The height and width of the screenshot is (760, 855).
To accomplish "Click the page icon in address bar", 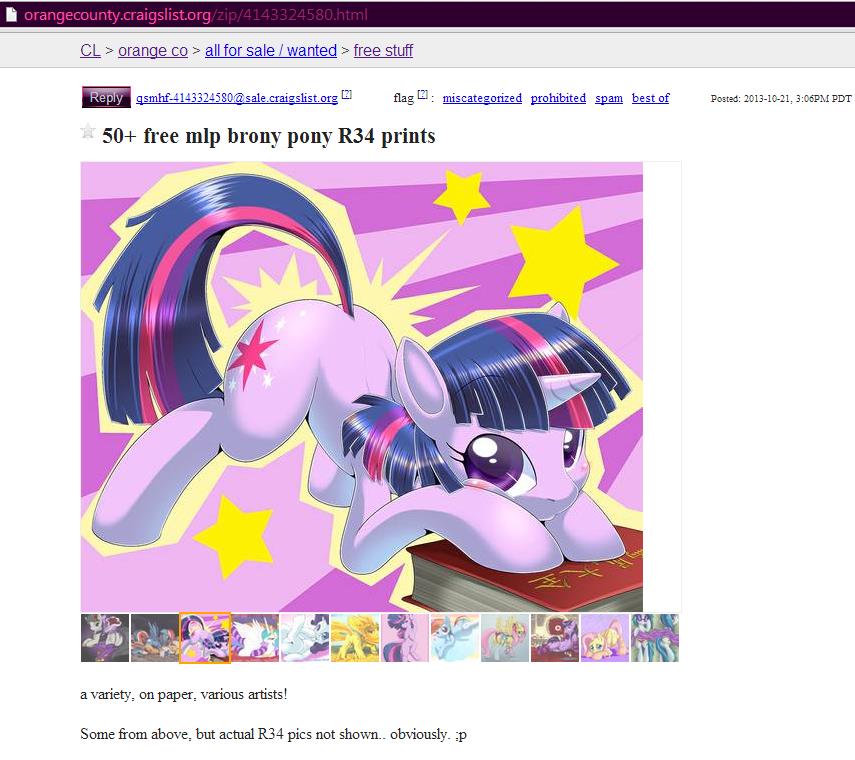I will click(x=11, y=15).
